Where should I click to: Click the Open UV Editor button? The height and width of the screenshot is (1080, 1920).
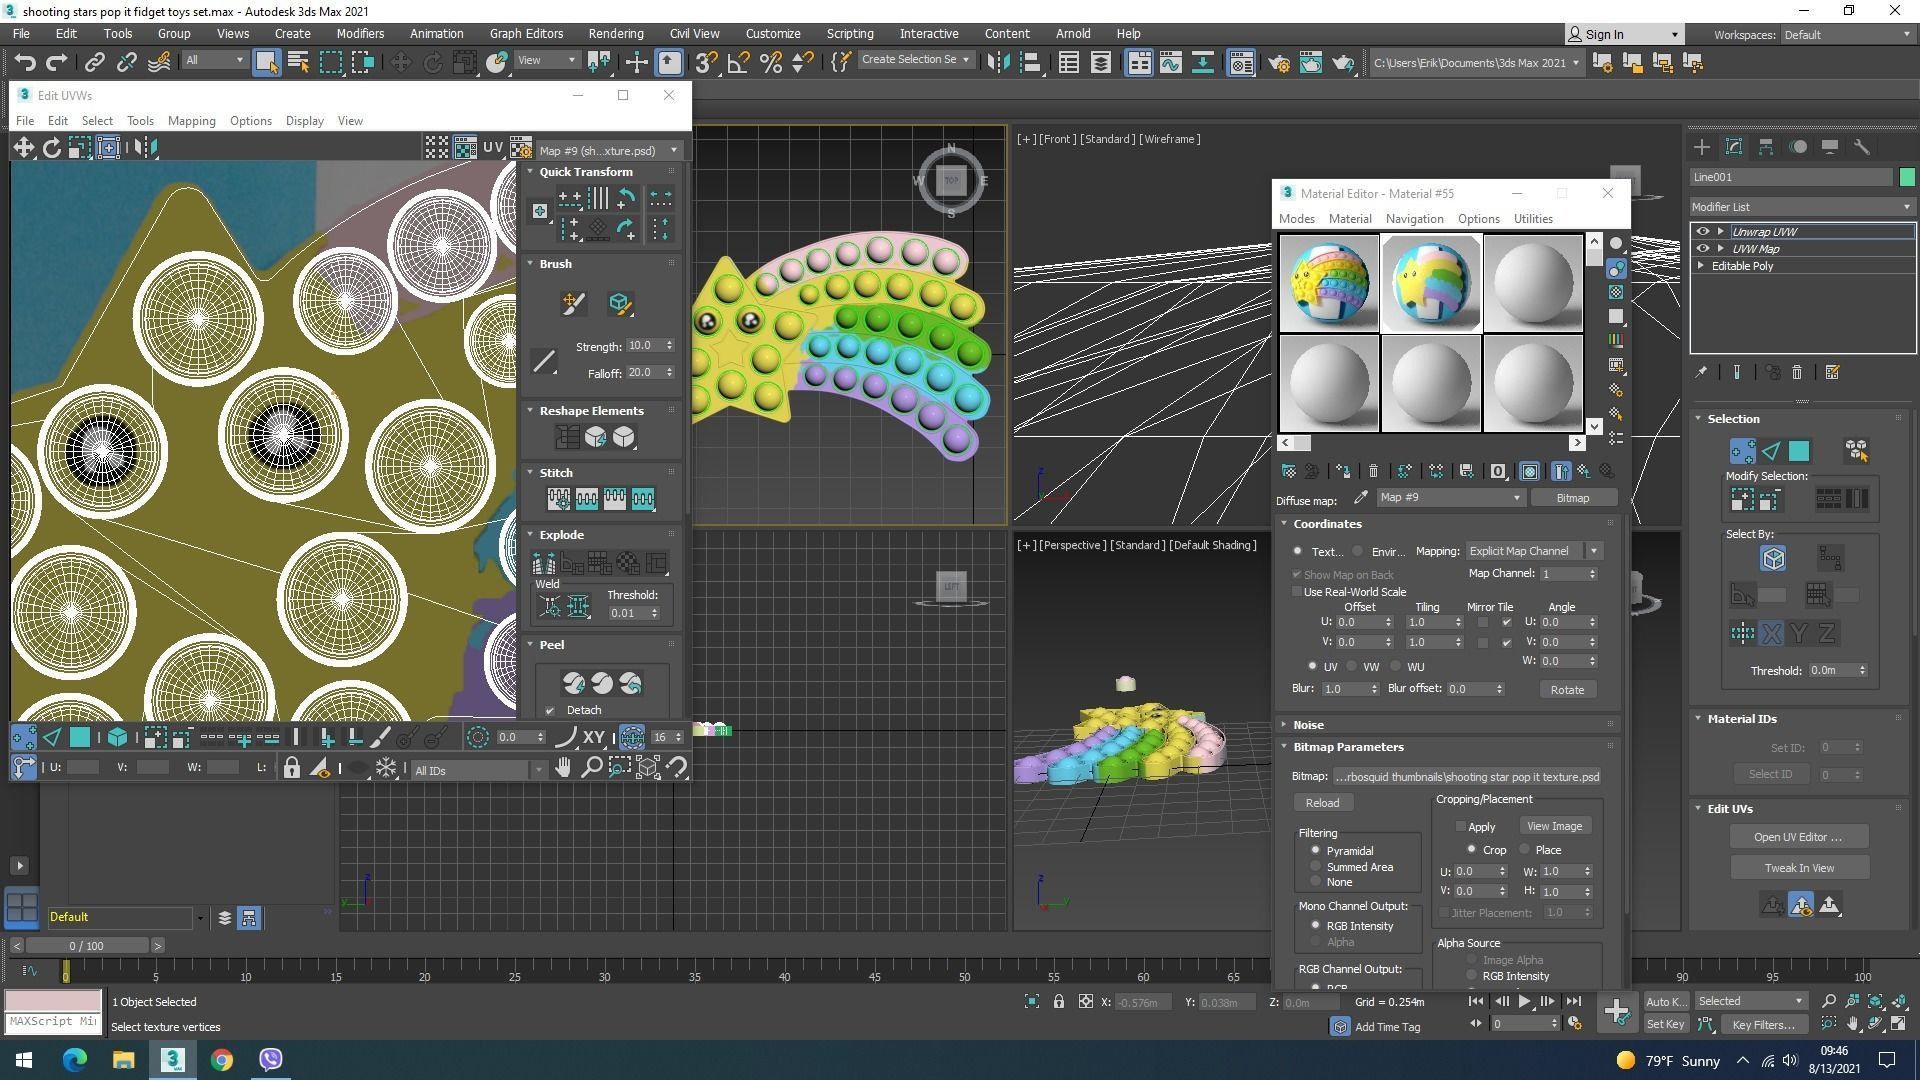pos(1798,837)
